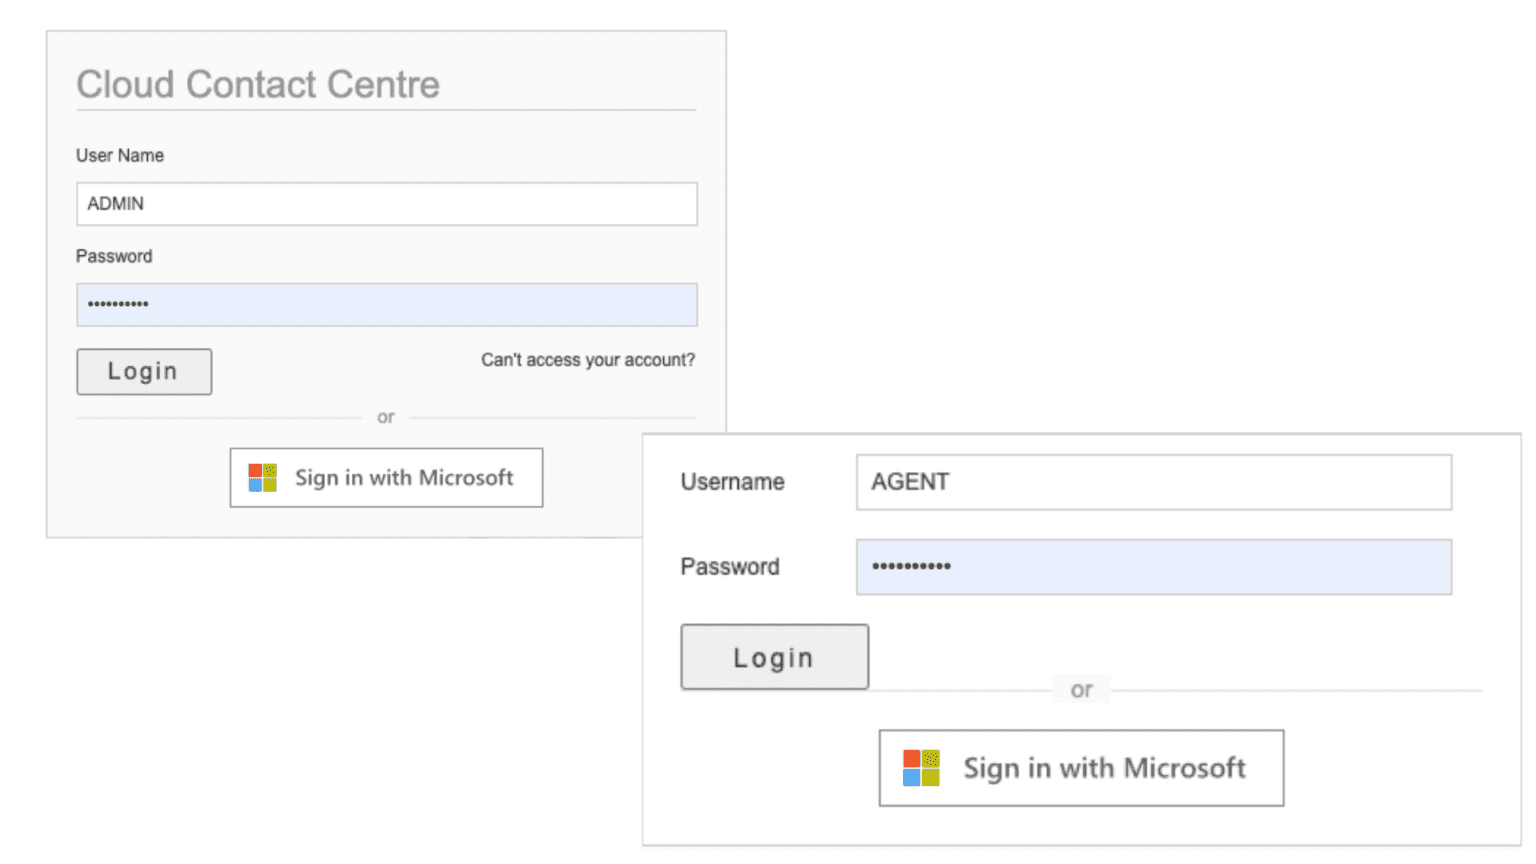The image size is (1536, 864).
Task: Select the ADMIN username input field
Action: click(386, 204)
